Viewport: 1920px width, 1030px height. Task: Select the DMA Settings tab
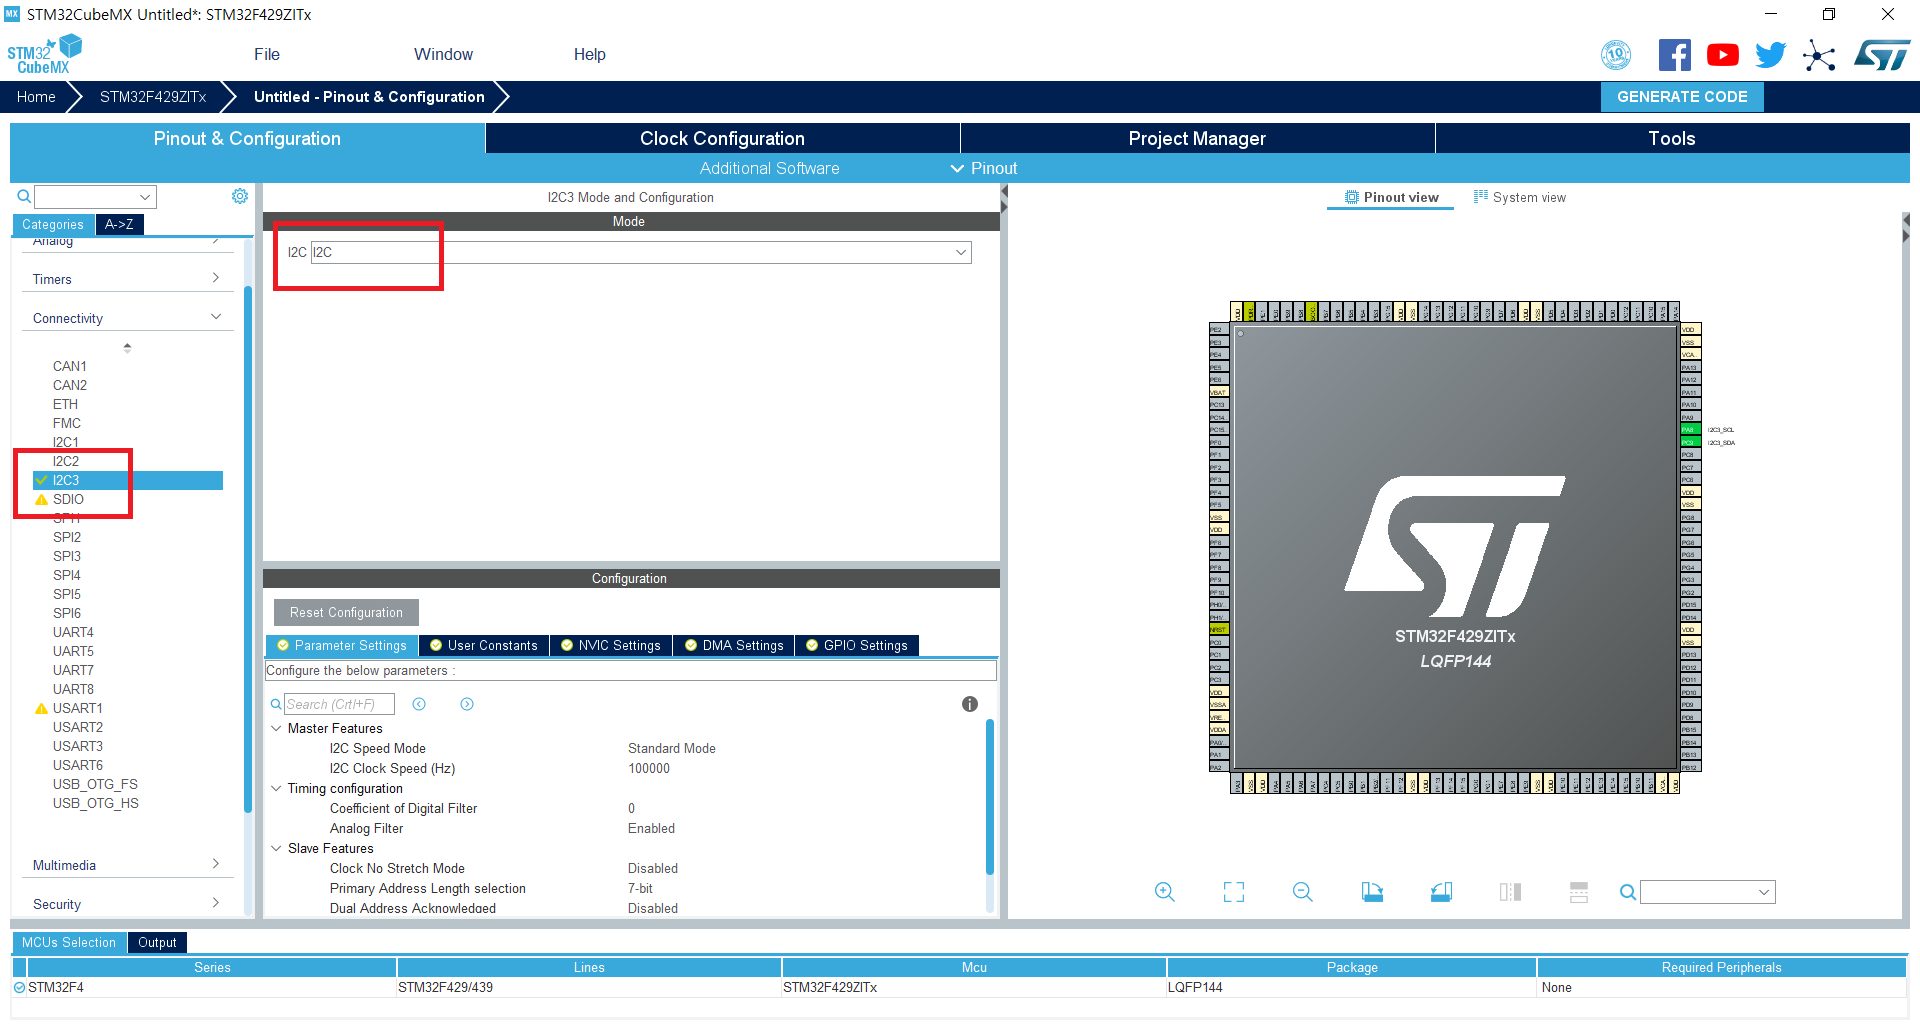[734, 645]
